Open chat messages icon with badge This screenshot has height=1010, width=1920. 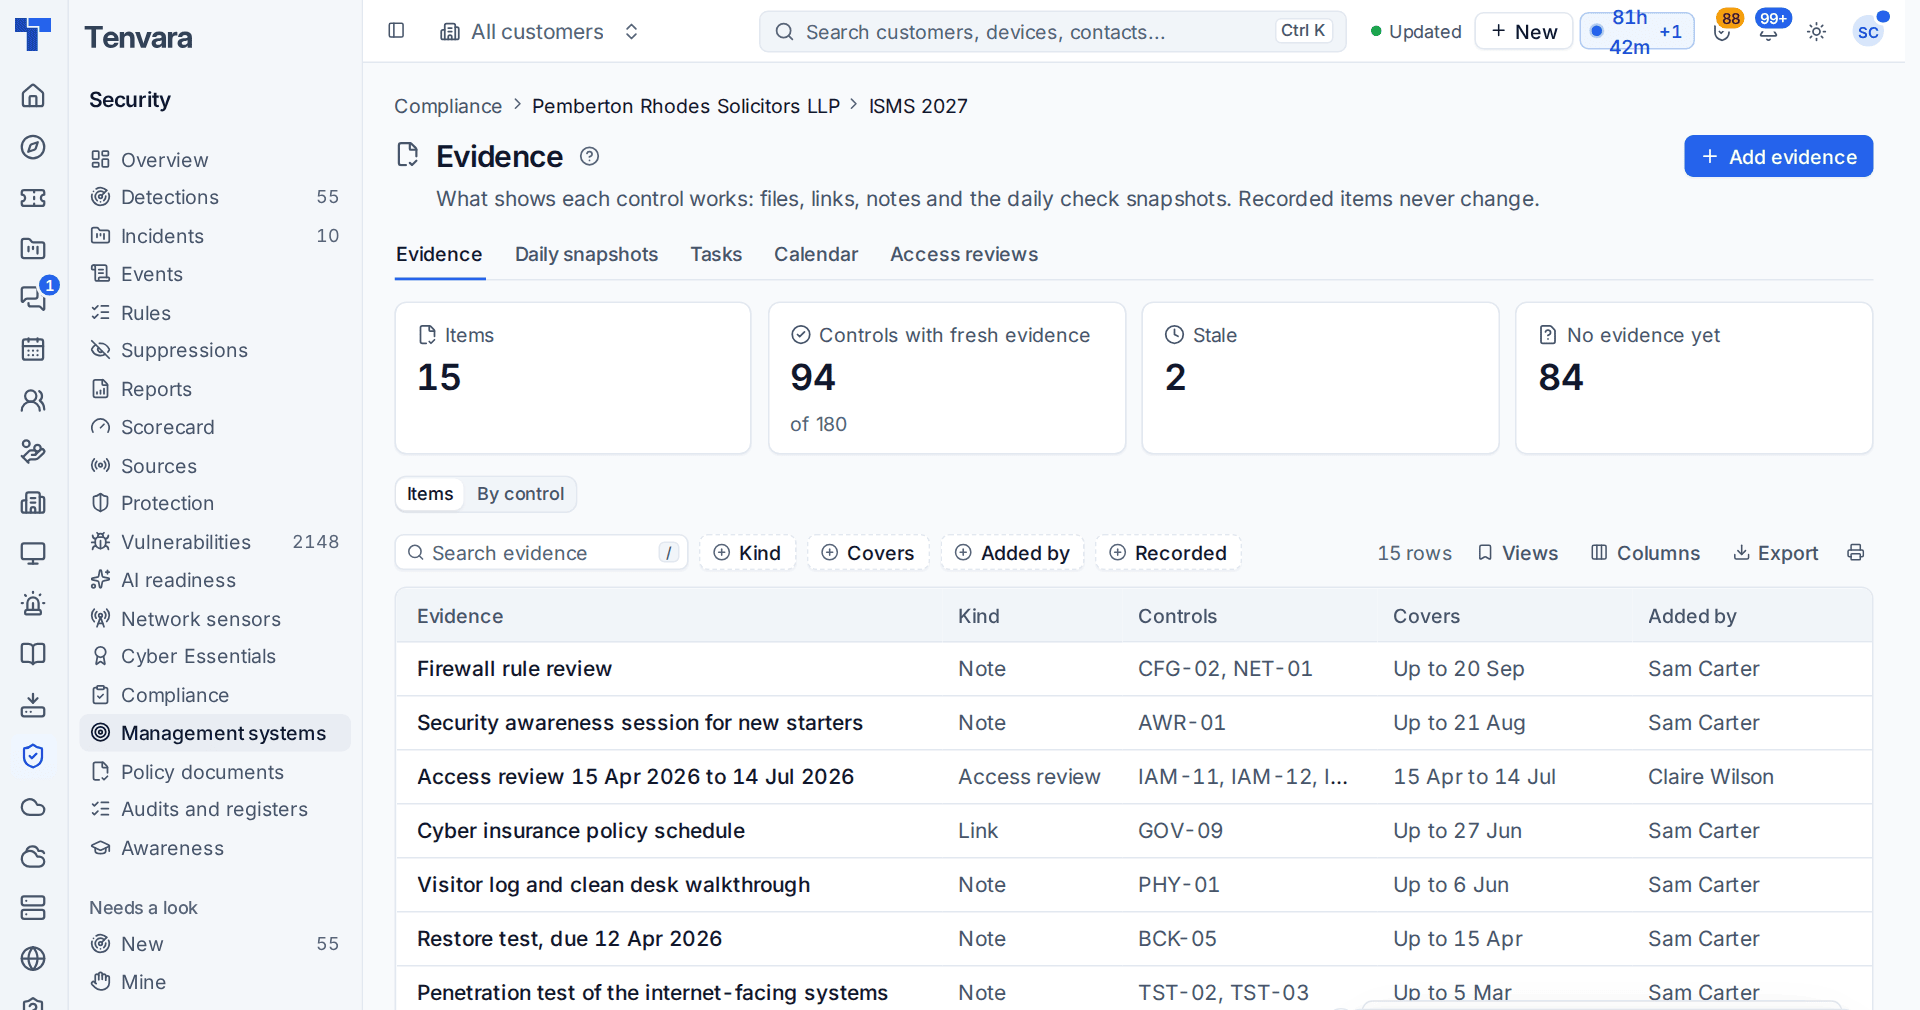33,297
